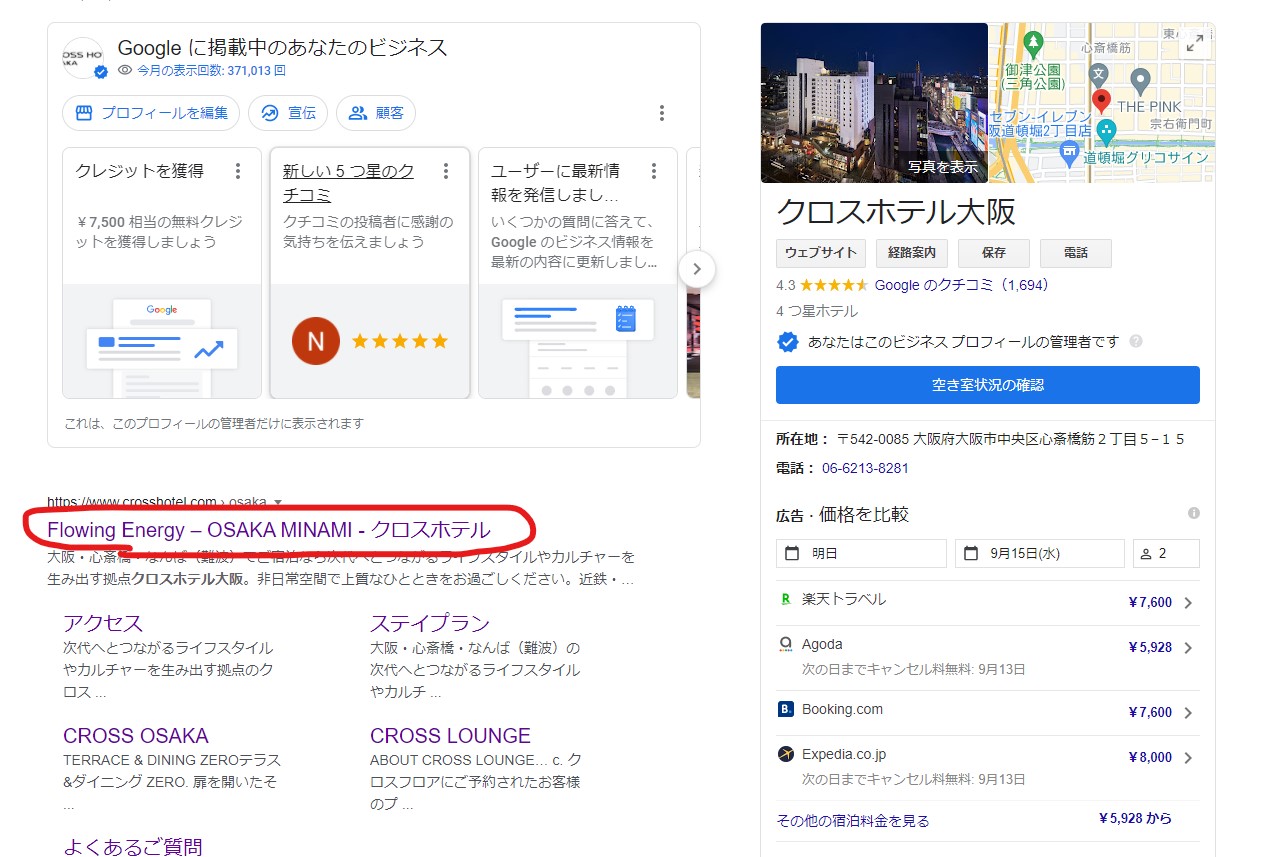Click Agoda price ¥5,928
The height and width of the screenshot is (857, 1276).
pos(1150,648)
